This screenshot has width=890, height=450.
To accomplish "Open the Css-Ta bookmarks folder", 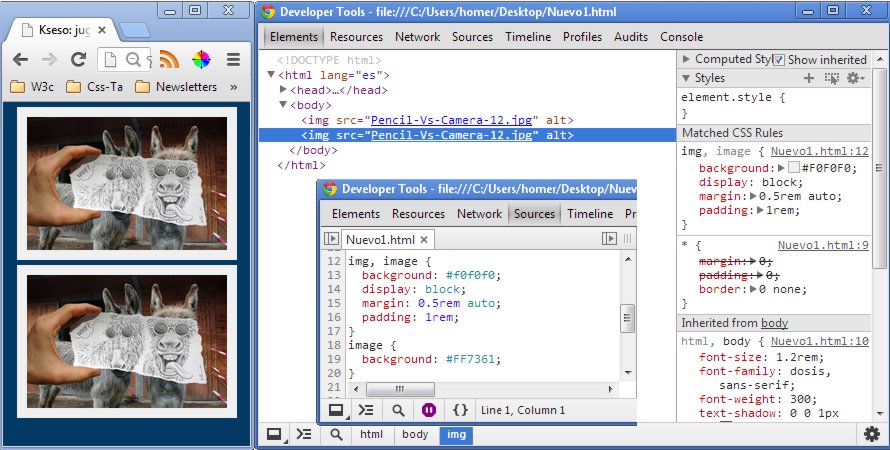I will (94, 87).
